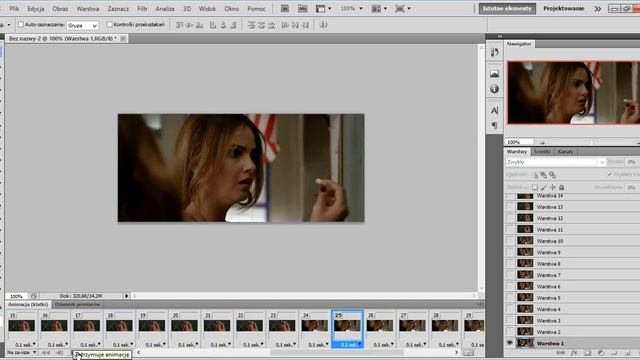Screen dimensions: 640x360
Task: Open the Character panel icon in the dock
Action: coord(494,110)
